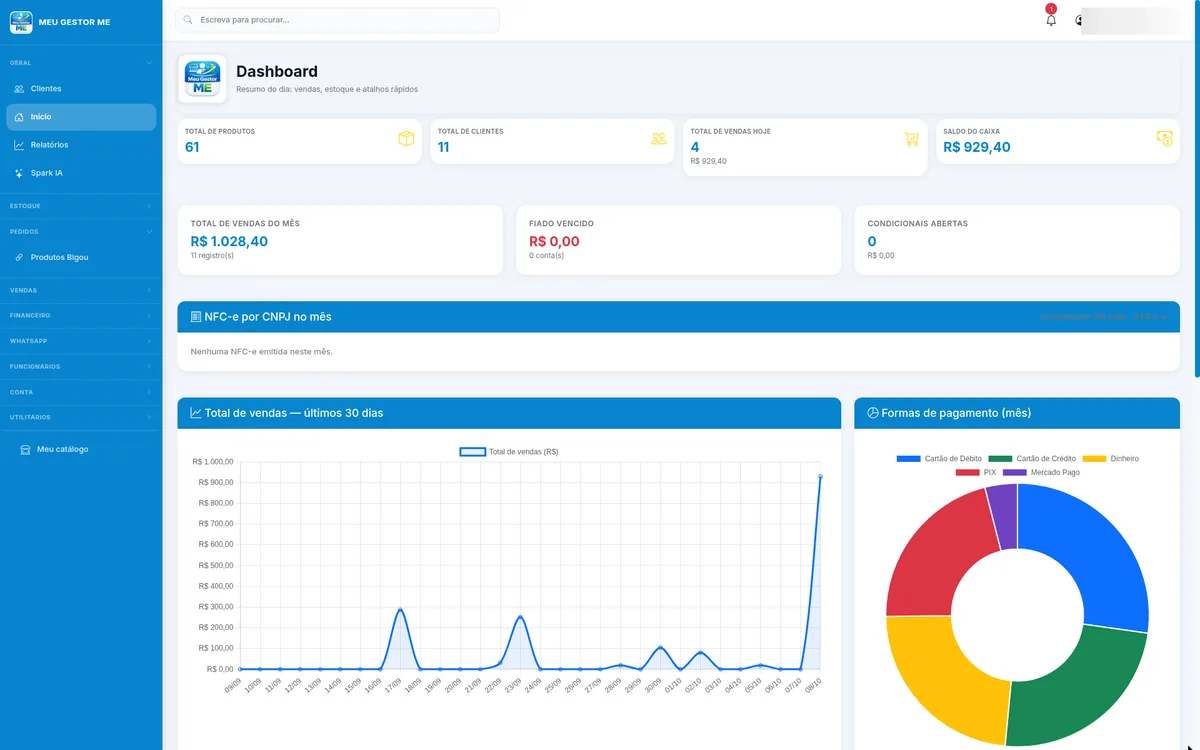
Task: Click the Meu Gestor ME sidebar logo
Action: (21, 21)
